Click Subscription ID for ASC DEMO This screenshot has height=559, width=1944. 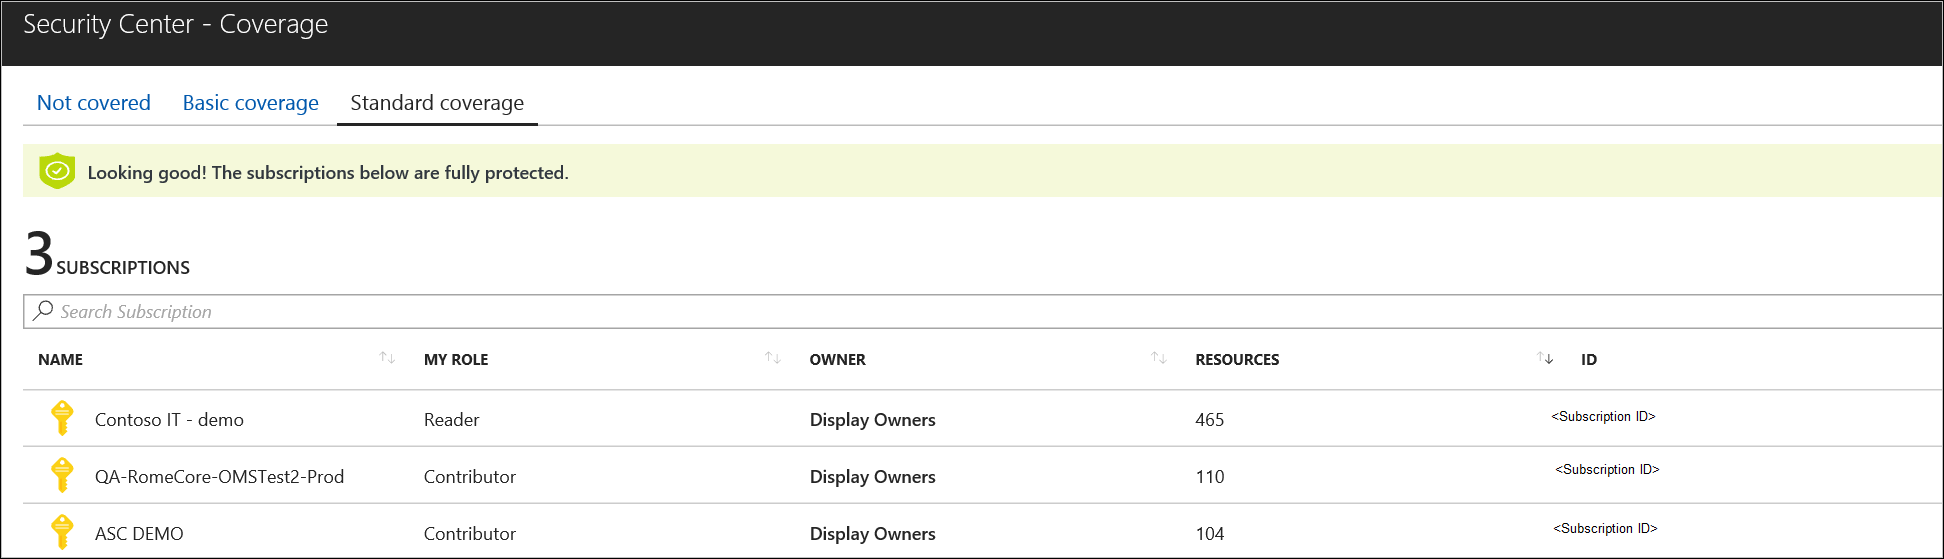1605,528
